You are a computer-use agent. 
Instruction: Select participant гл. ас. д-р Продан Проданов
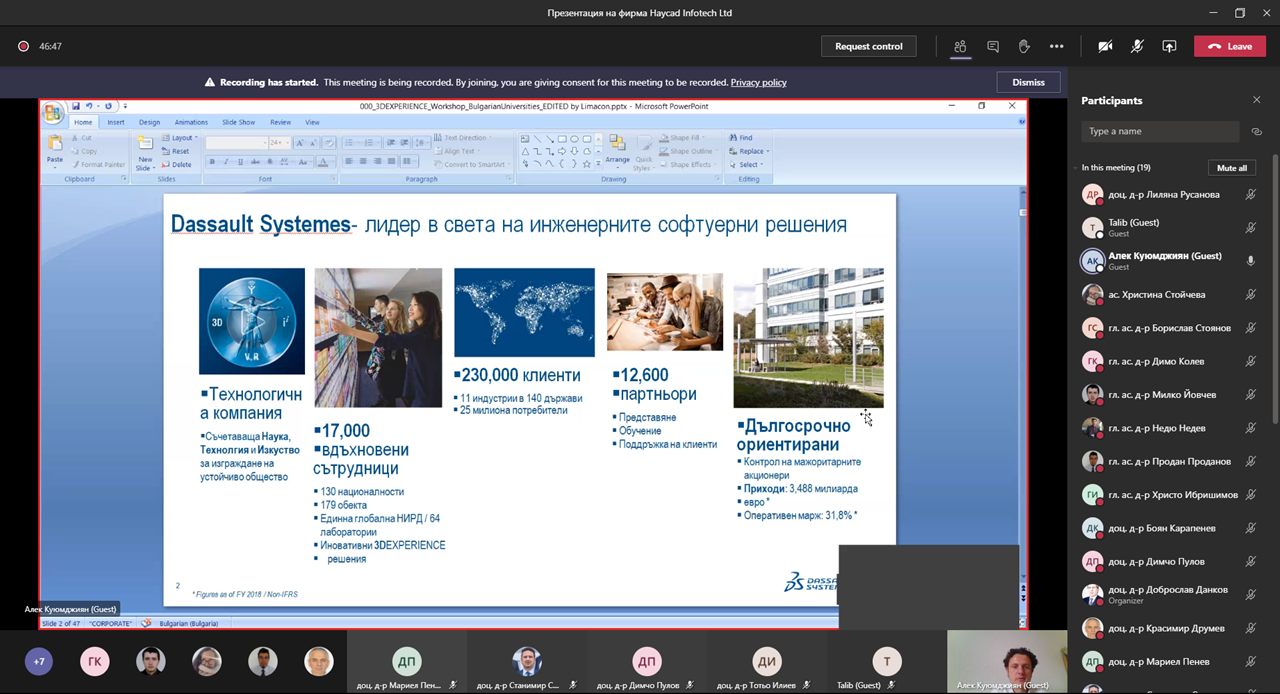(x=1170, y=461)
